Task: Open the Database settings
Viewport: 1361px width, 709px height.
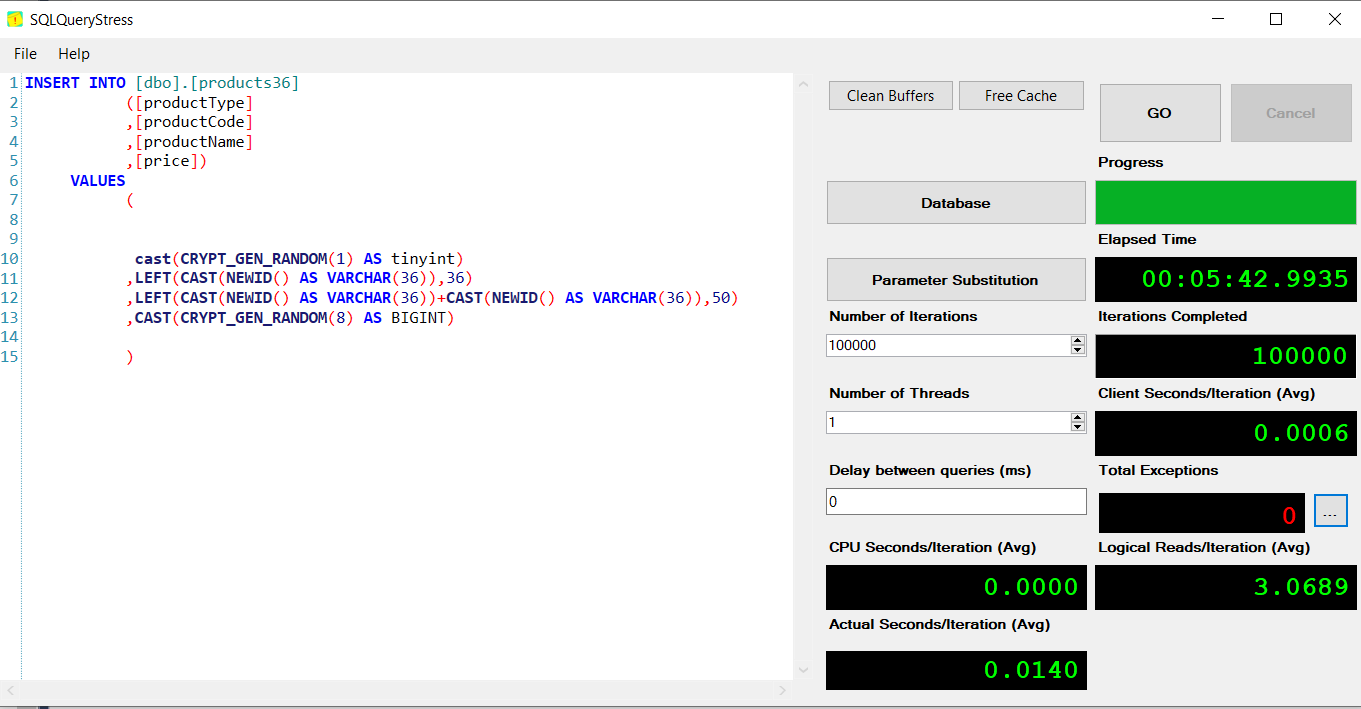Action: 956,202
